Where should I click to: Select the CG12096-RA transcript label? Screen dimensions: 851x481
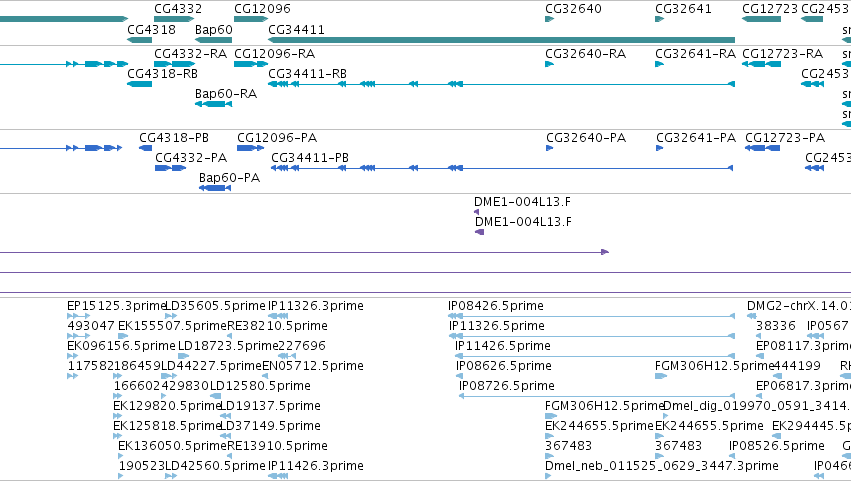275,54
